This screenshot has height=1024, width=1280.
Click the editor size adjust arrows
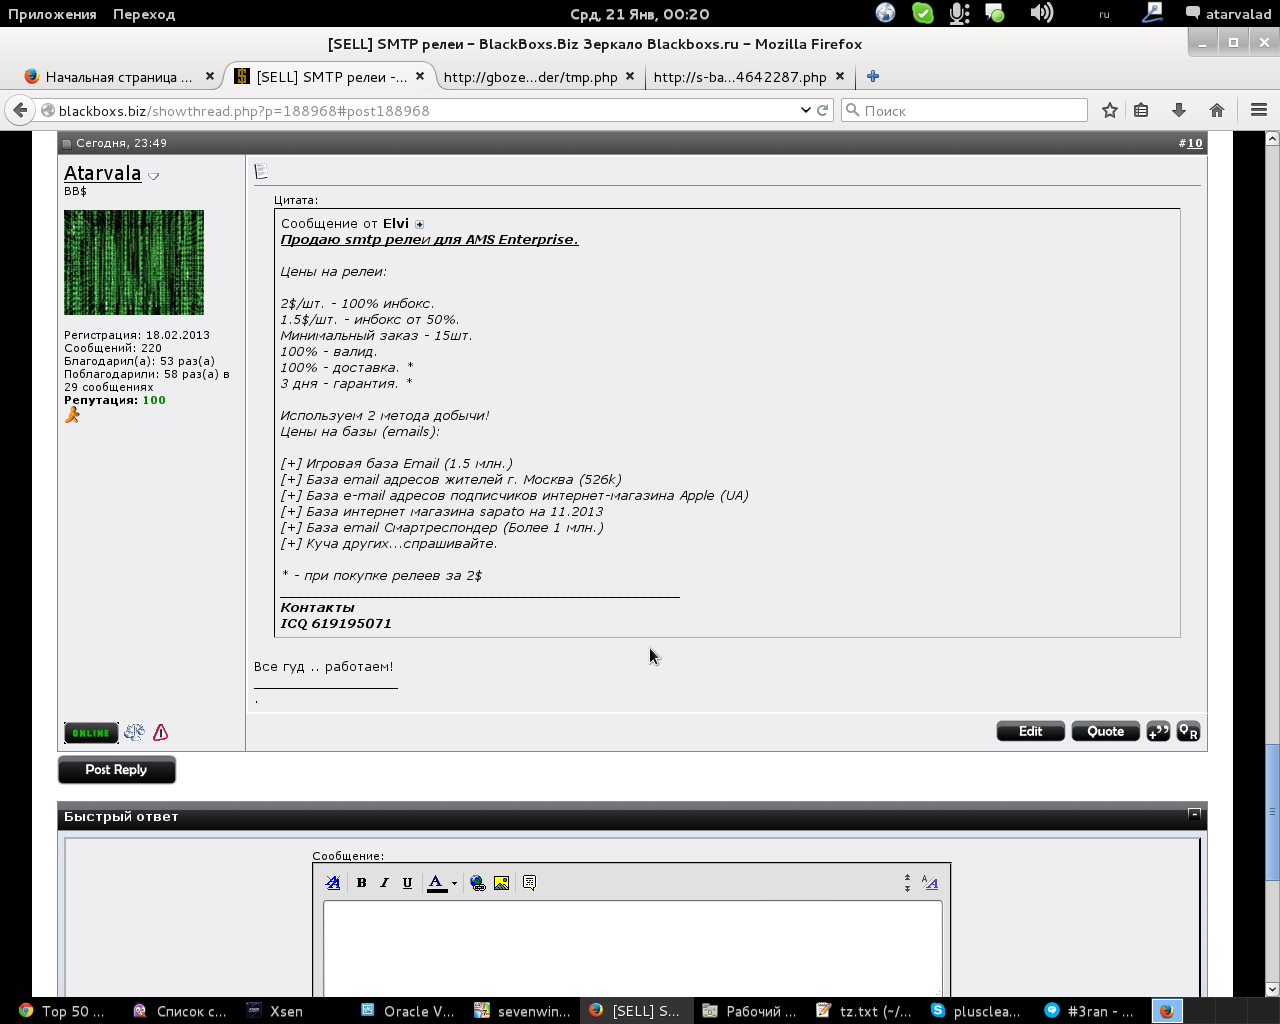point(907,883)
